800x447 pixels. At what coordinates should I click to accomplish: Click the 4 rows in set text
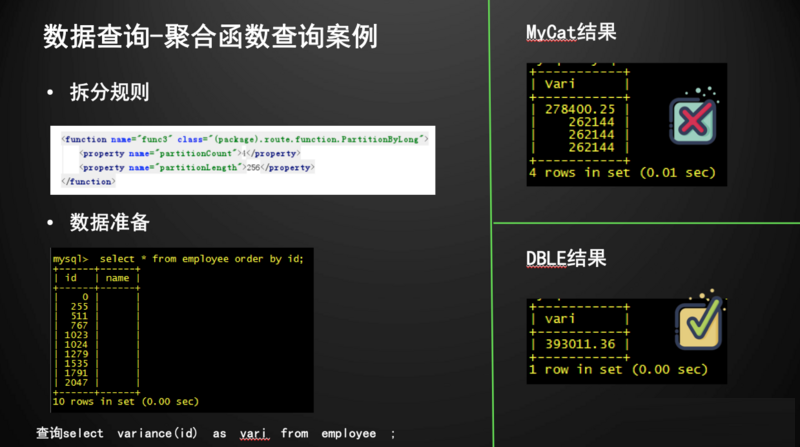[622, 172]
